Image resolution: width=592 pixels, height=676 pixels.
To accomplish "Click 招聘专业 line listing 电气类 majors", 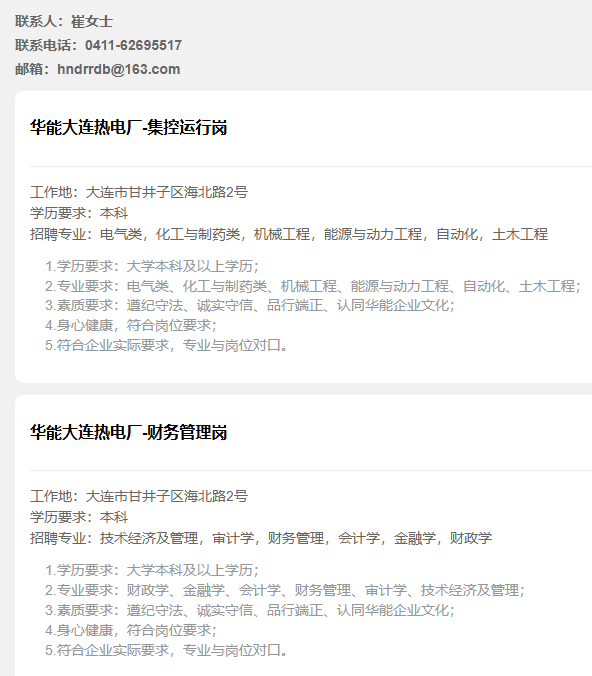I will (289, 234).
